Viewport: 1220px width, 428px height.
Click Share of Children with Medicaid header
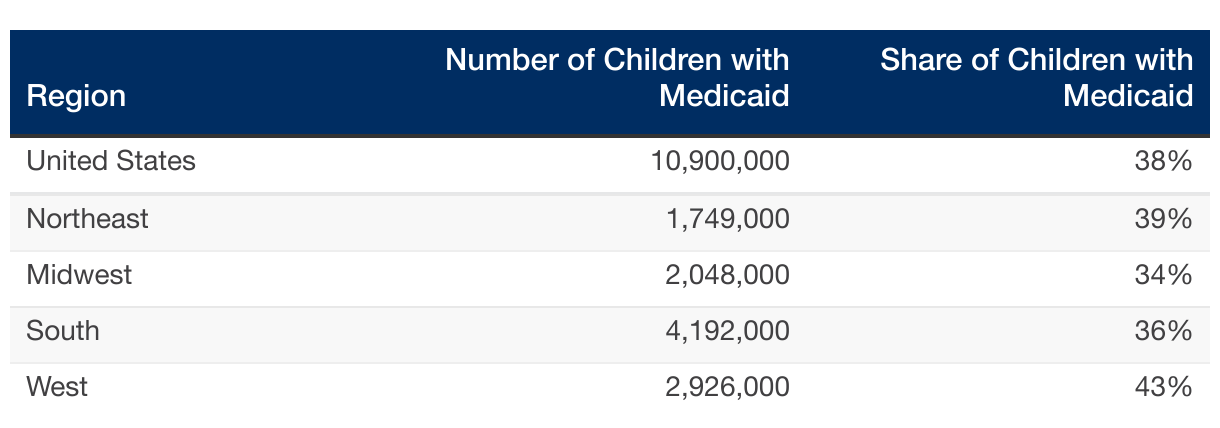pos(1037,78)
